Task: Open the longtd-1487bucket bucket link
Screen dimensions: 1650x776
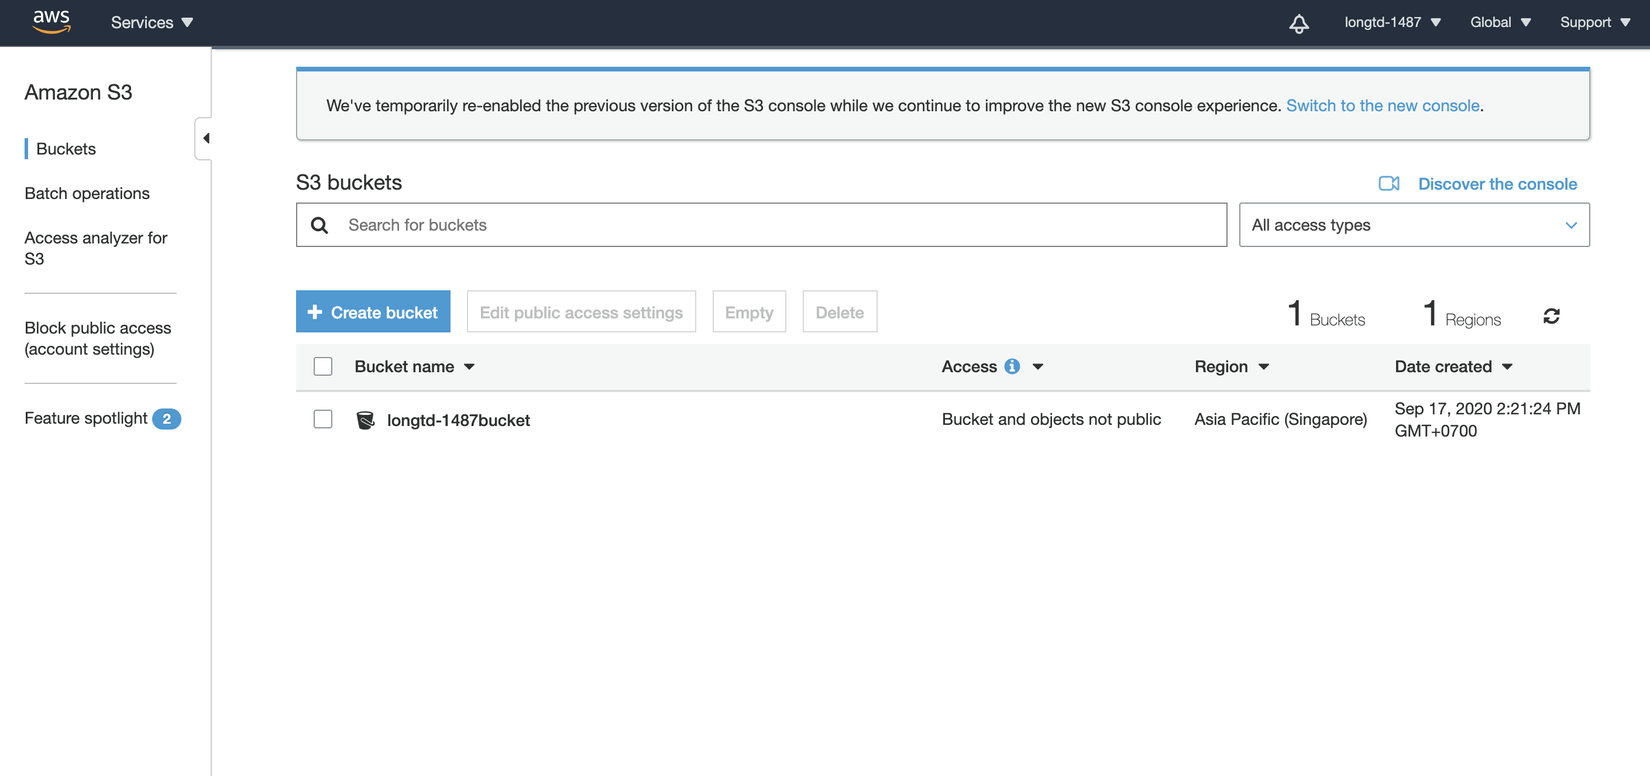Action: pyautogui.click(x=459, y=420)
